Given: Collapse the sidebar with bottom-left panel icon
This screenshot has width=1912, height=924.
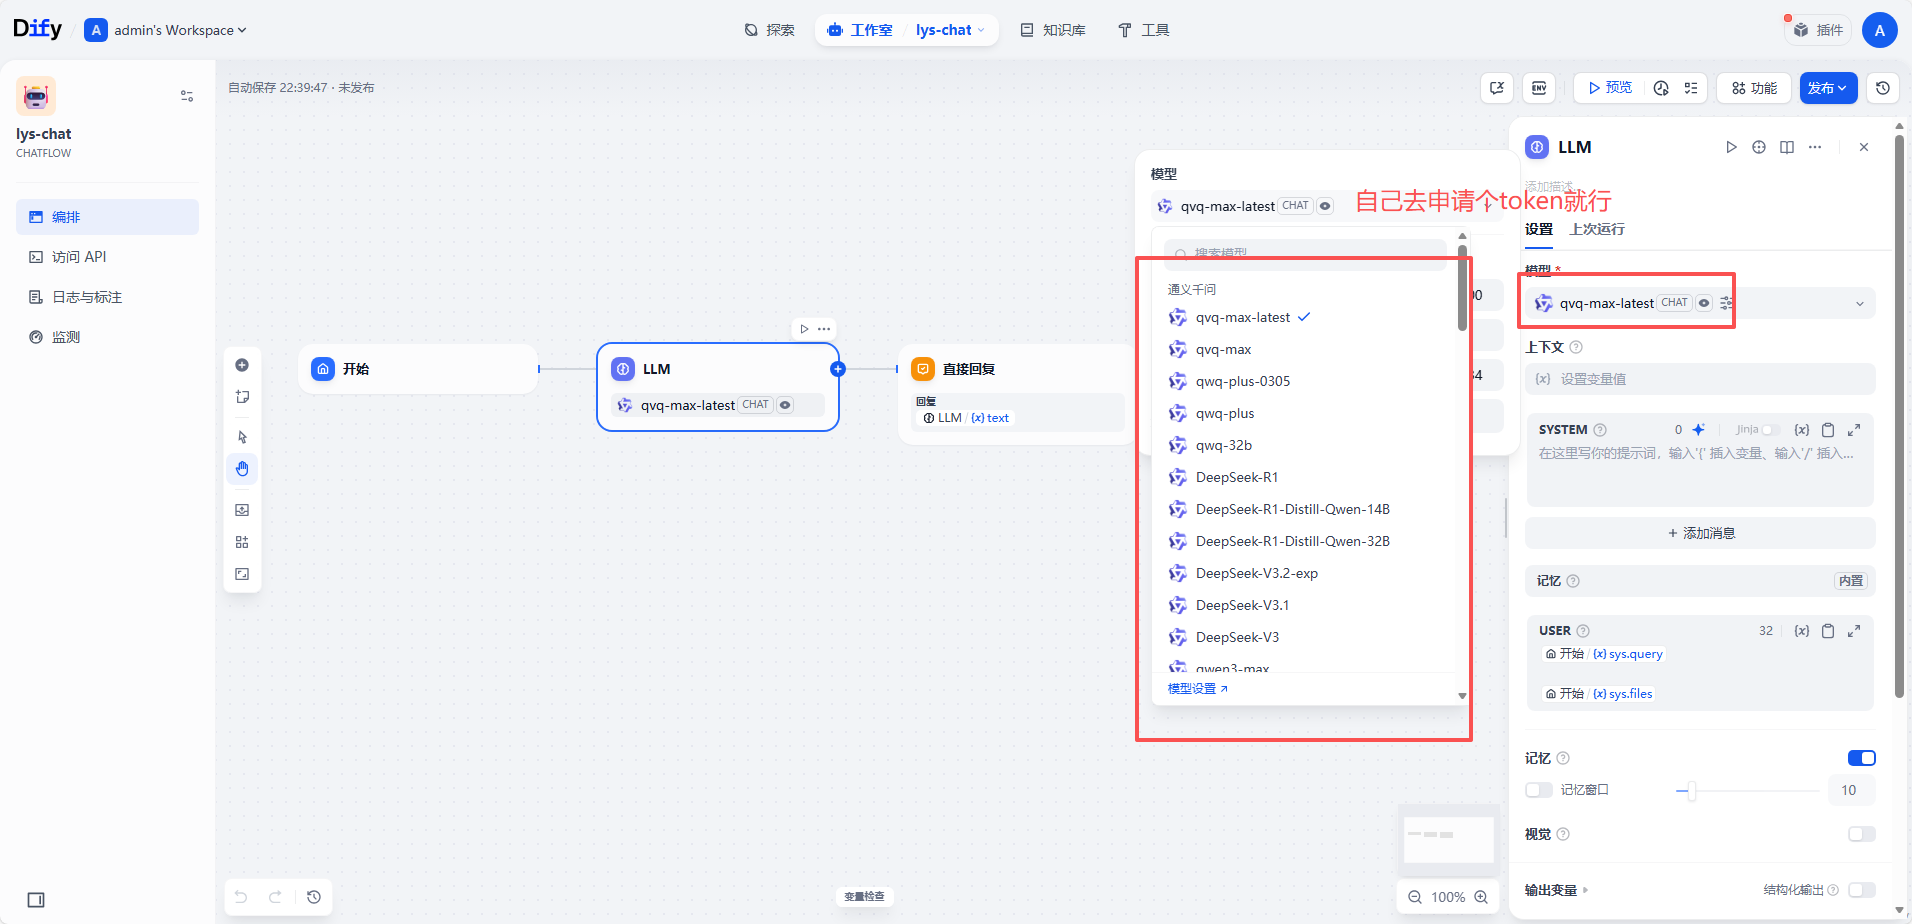Looking at the screenshot, I should click(36, 900).
